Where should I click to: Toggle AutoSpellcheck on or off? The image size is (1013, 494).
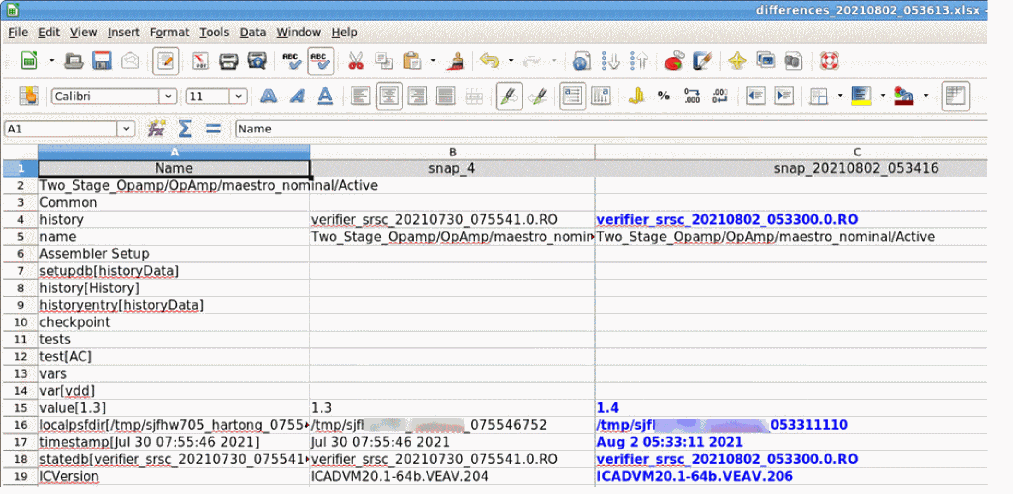[x=321, y=61]
